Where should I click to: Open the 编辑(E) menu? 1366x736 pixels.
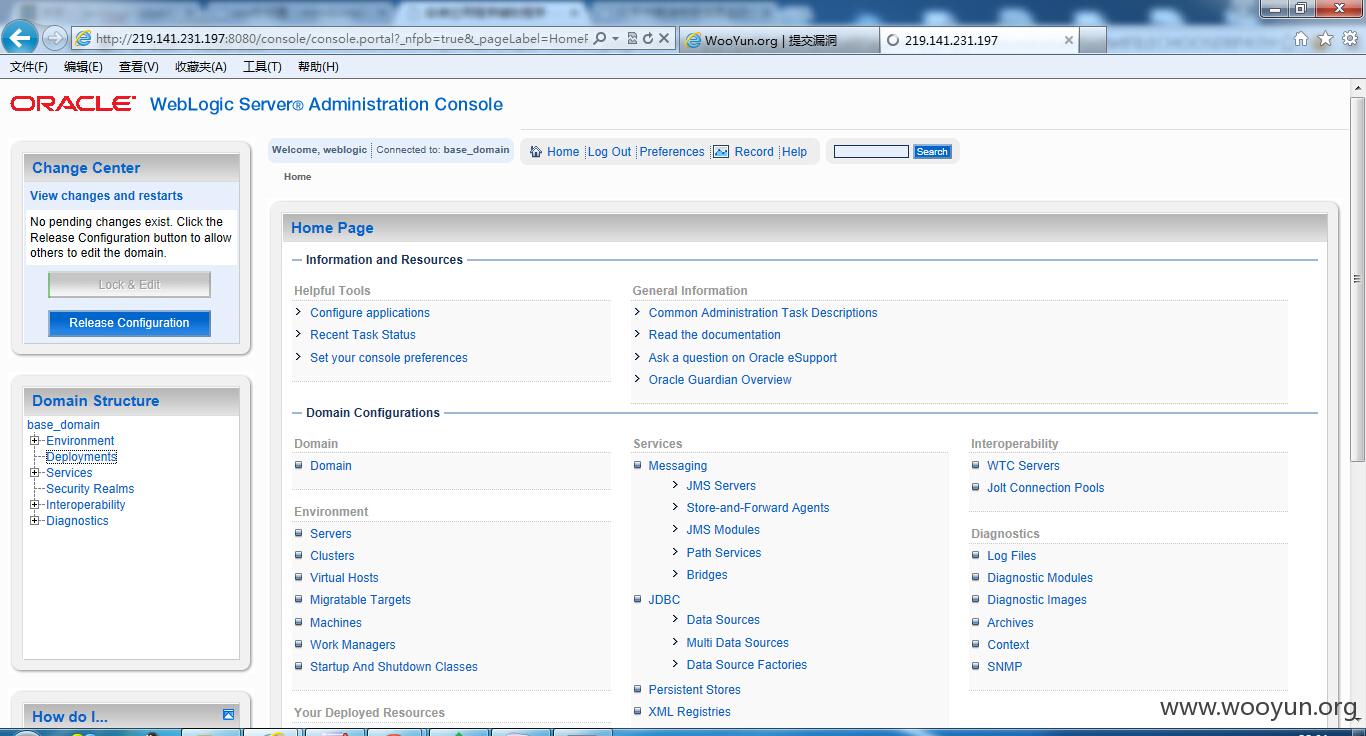pyautogui.click(x=83, y=67)
